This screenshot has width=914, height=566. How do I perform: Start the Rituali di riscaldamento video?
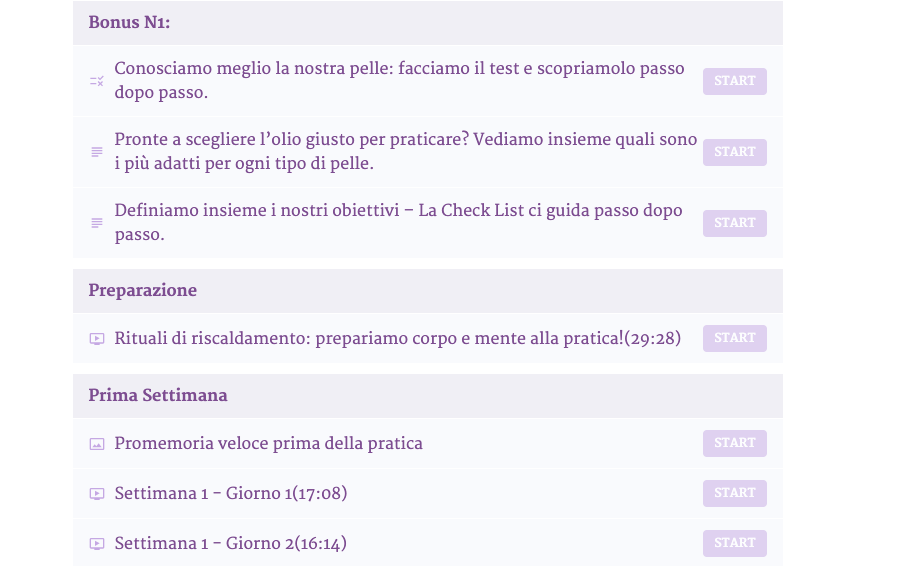click(x=734, y=338)
